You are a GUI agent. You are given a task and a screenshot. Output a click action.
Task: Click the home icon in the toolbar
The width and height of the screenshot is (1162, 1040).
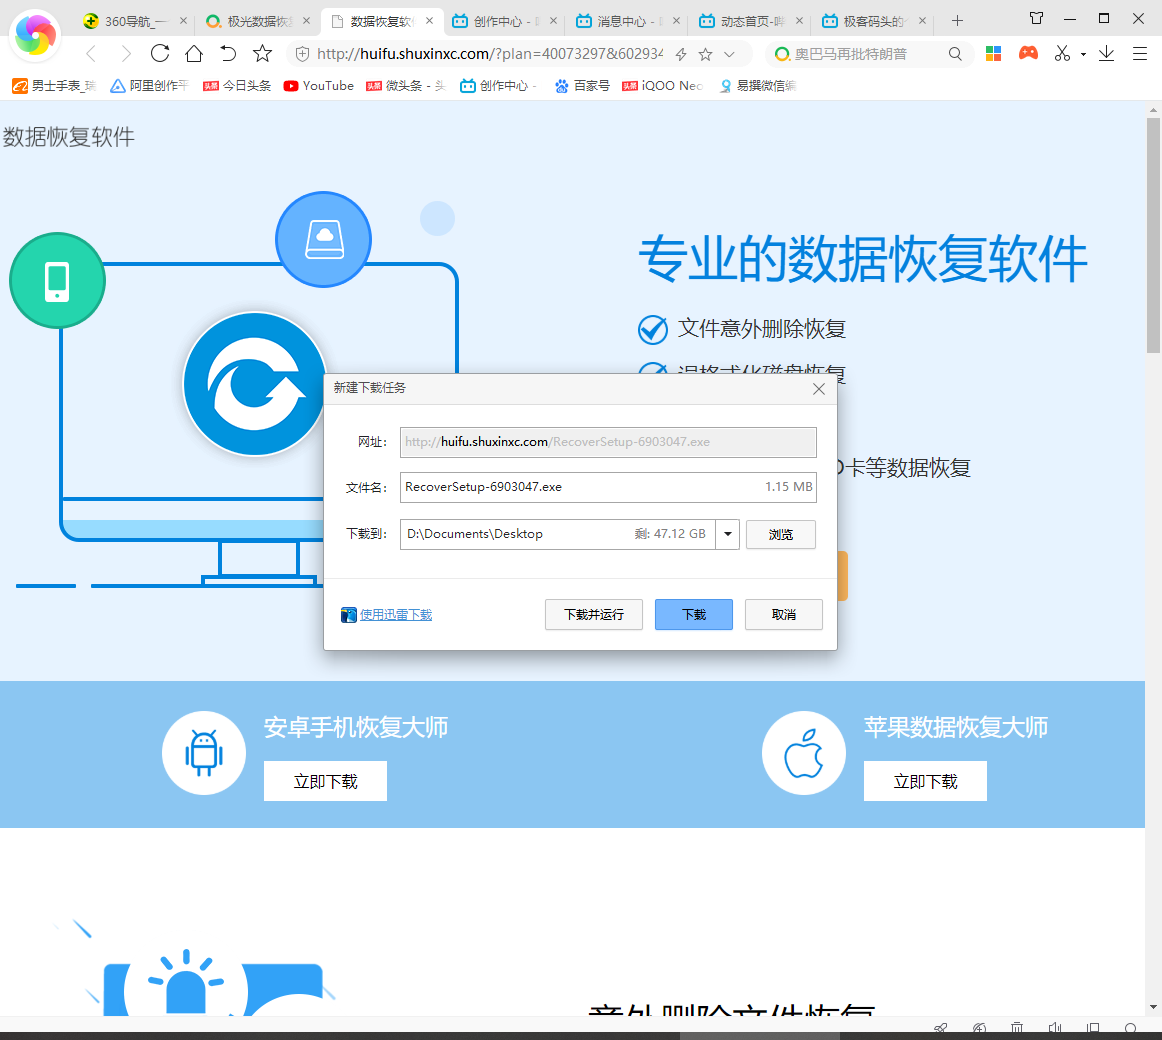pyautogui.click(x=195, y=54)
